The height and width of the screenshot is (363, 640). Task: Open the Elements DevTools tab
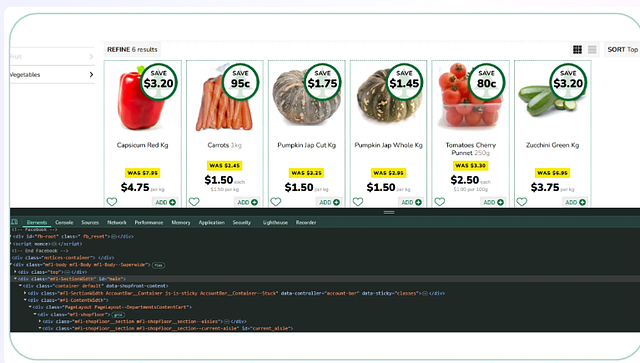(x=37, y=223)
